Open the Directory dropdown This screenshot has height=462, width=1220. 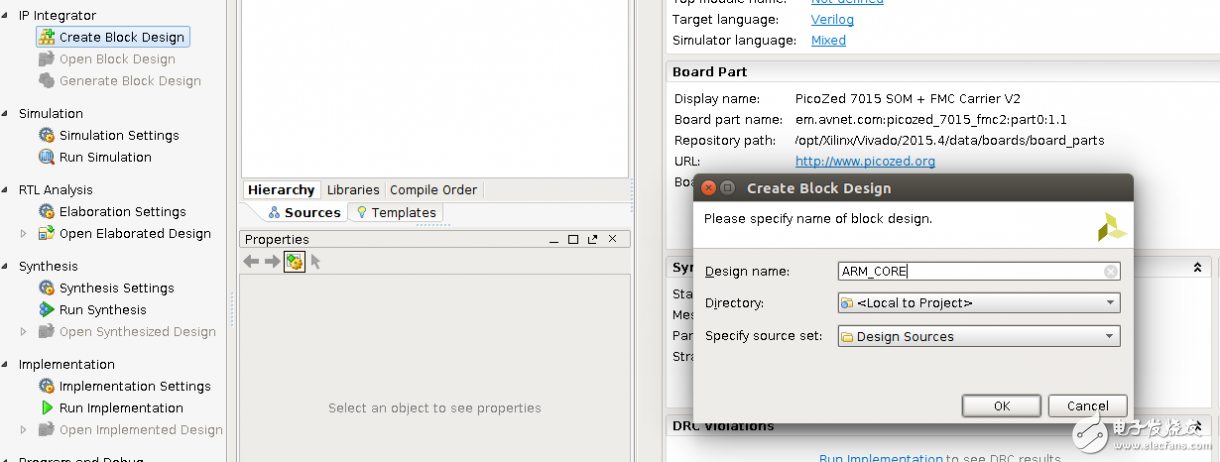(x=1110, y=303)
